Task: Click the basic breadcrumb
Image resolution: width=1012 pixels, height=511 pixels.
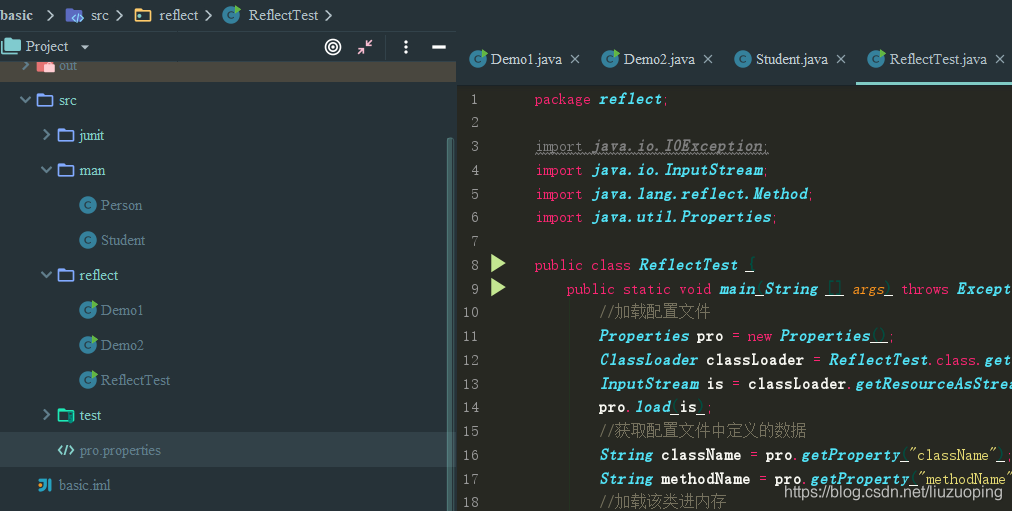Action: click(x=17, y=15)
